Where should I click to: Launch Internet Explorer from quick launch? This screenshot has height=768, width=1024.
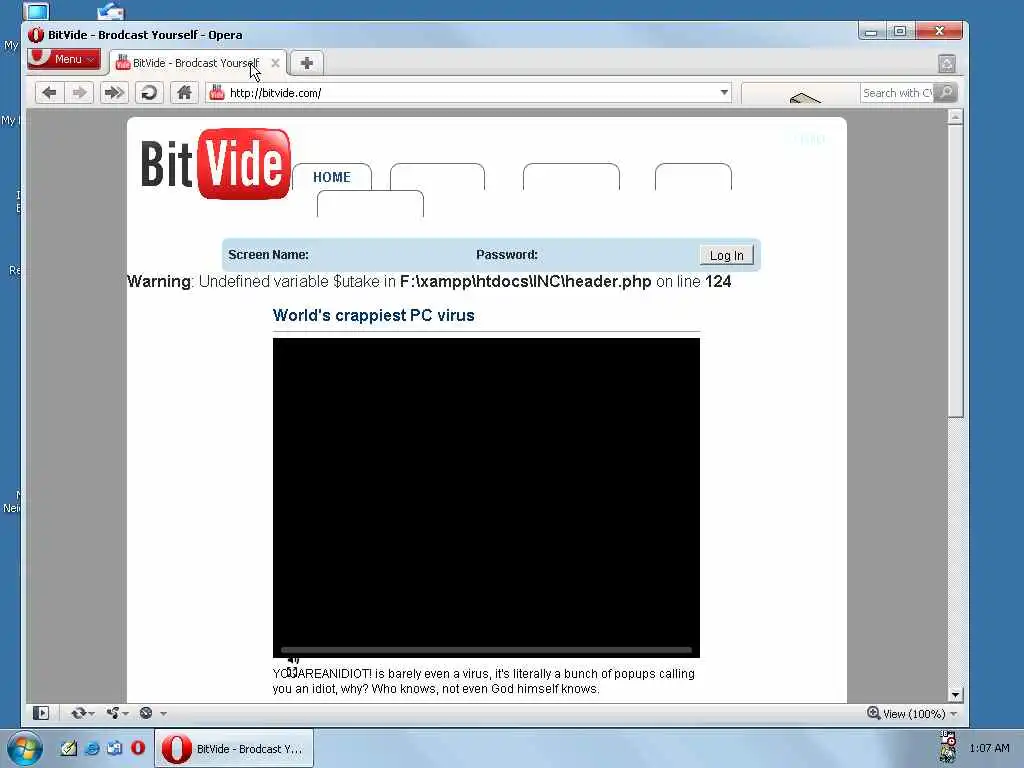pos(92,748)
